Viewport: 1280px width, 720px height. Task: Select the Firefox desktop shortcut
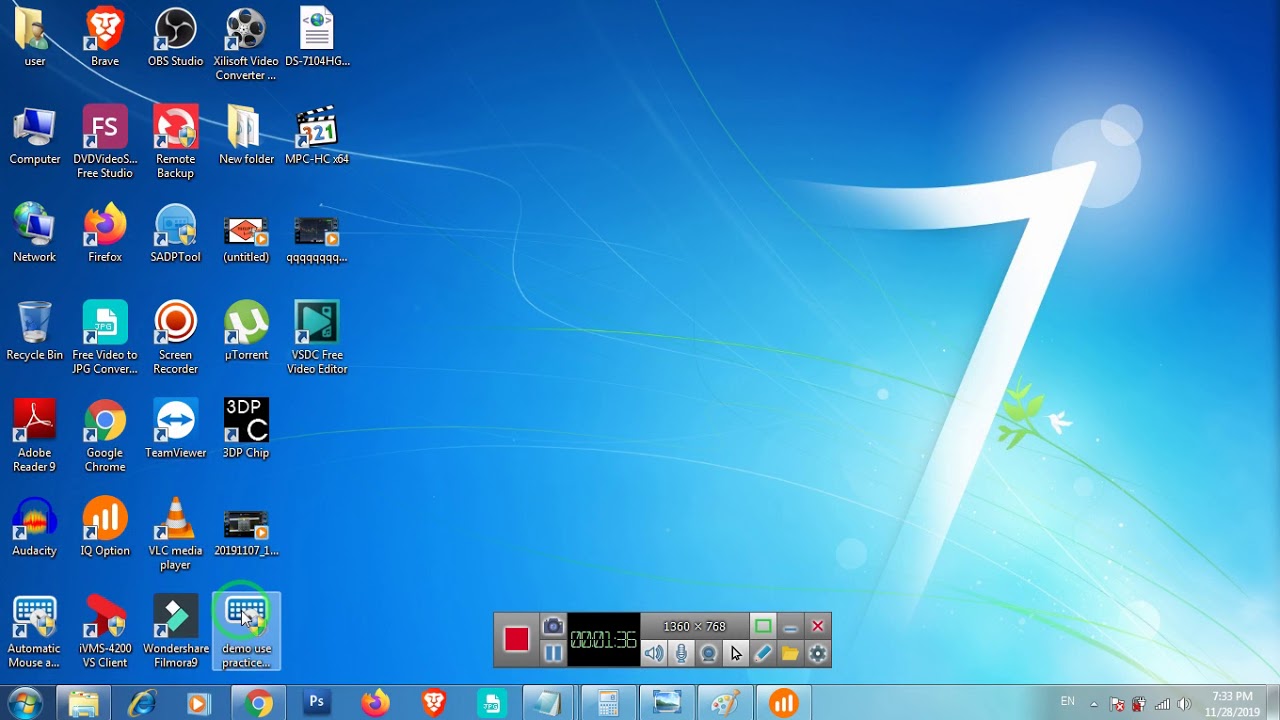(x=105, y=233)
